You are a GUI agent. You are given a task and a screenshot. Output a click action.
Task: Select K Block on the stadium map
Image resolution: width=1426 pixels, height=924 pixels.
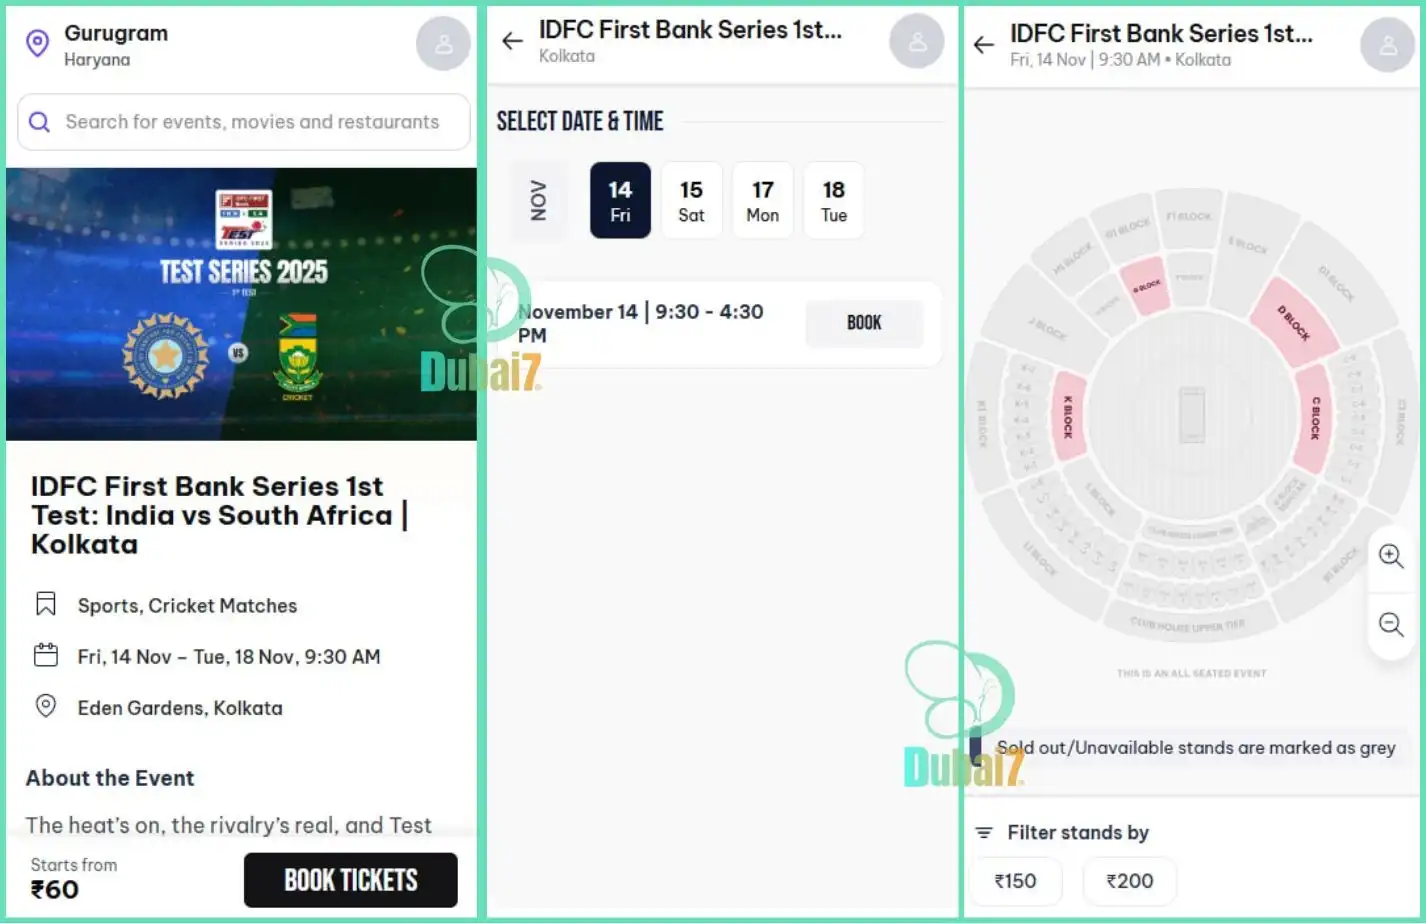pos(1067,417)
